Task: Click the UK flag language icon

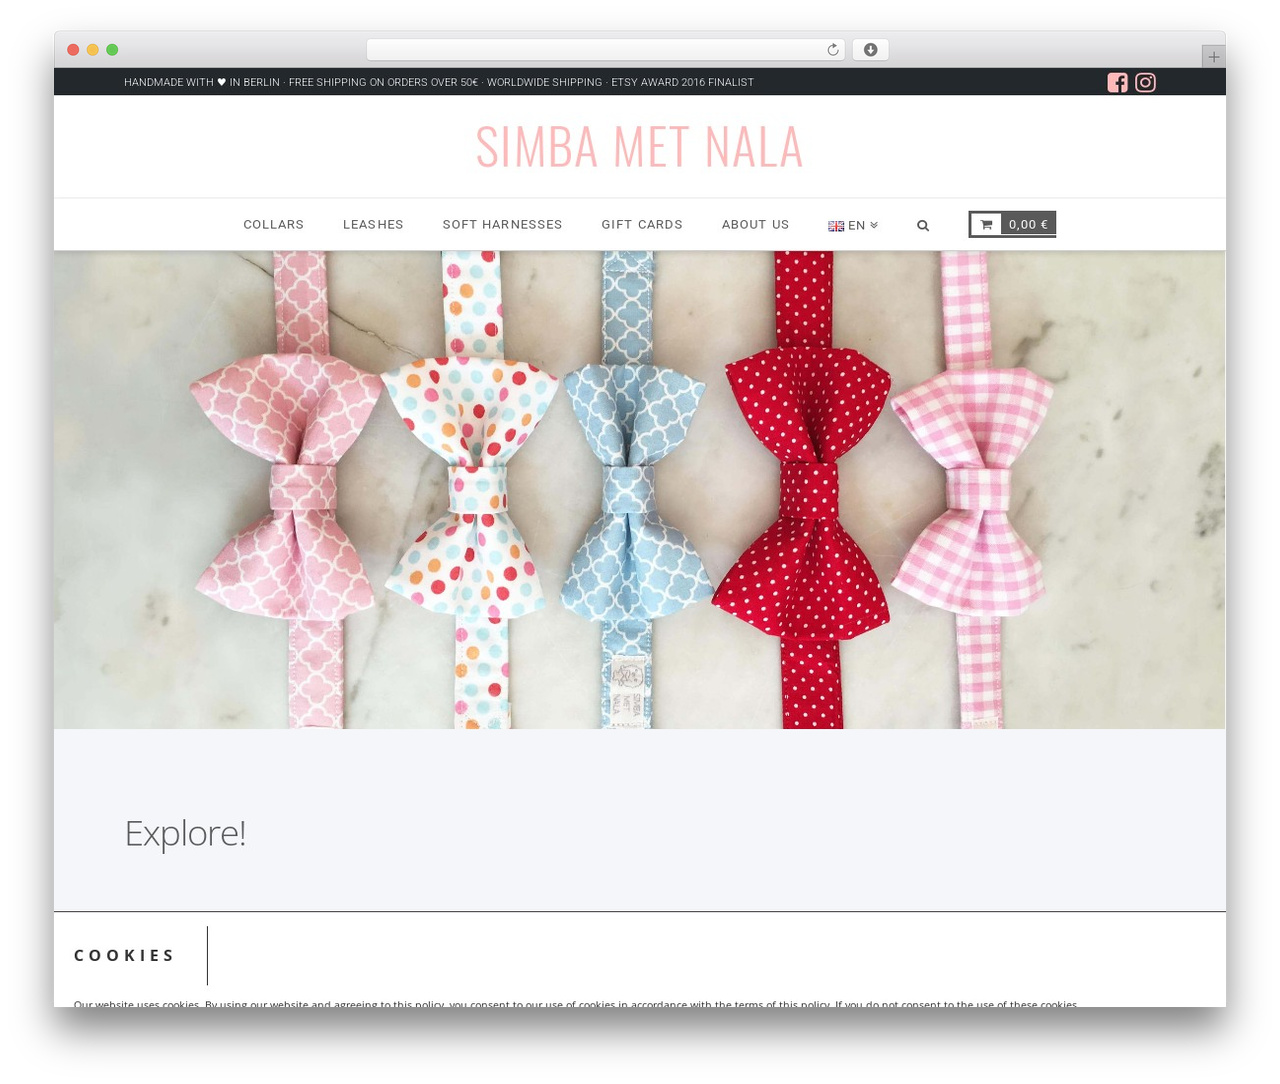Action: click(x=836, y=226)
